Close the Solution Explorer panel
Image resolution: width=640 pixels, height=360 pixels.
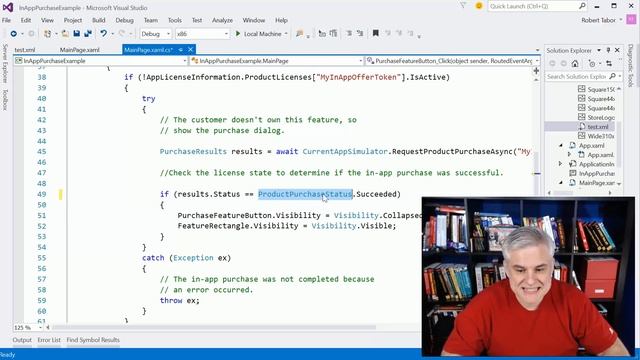click(617, 50)
